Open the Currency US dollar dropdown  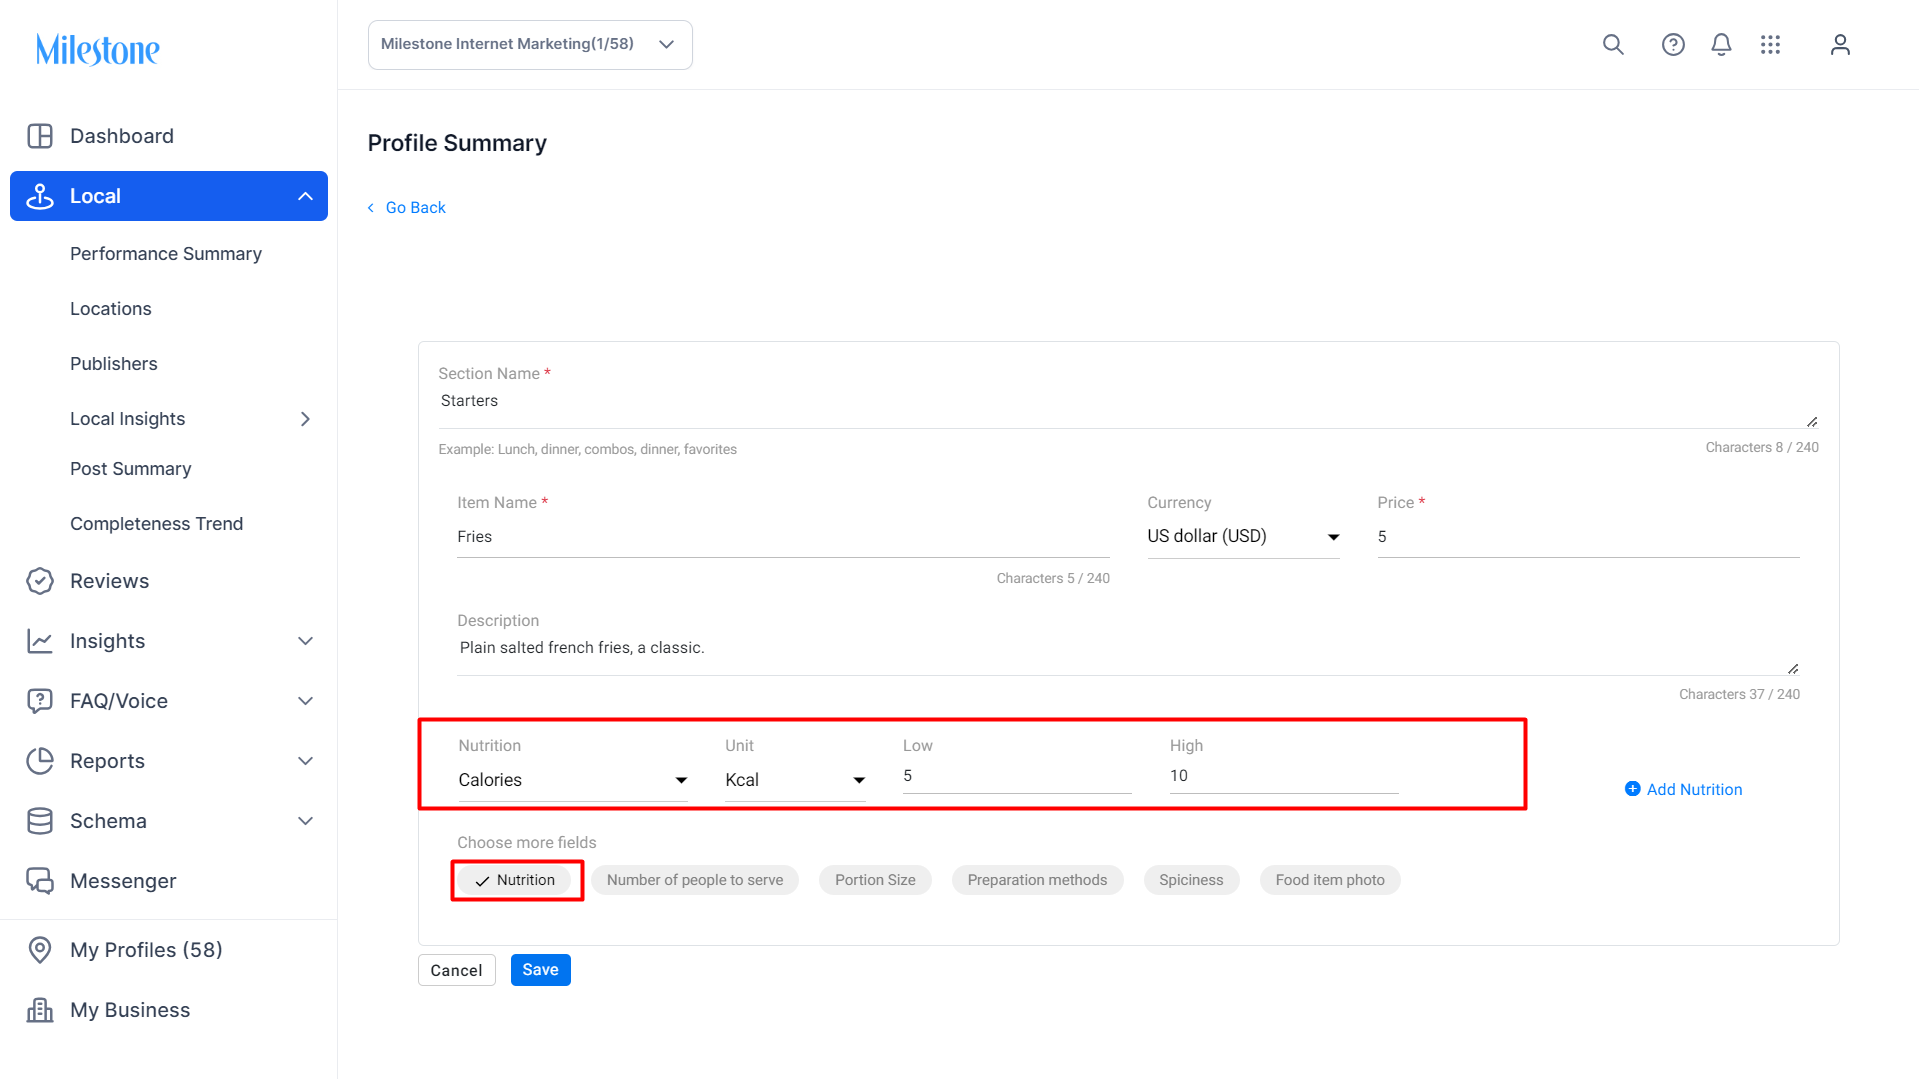[1243, 537]
